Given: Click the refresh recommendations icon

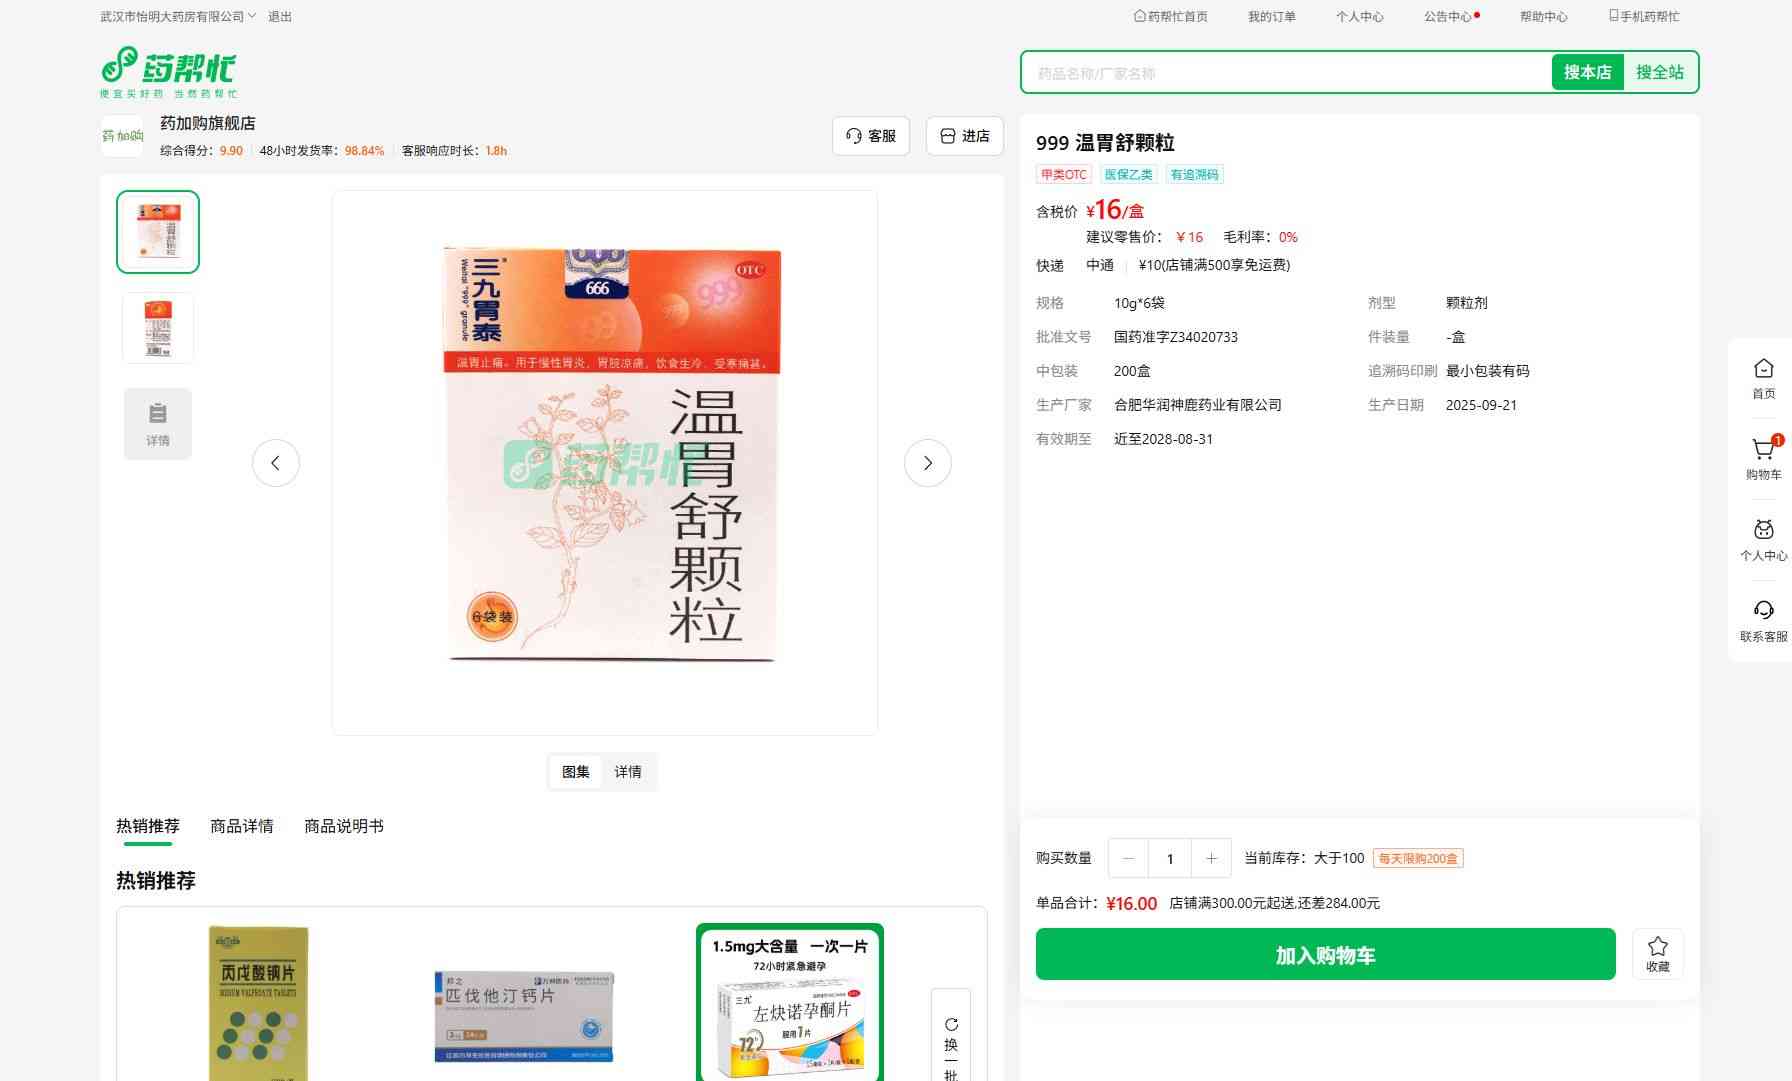Looking at the screenshot, I should [x=951, y=1025].
